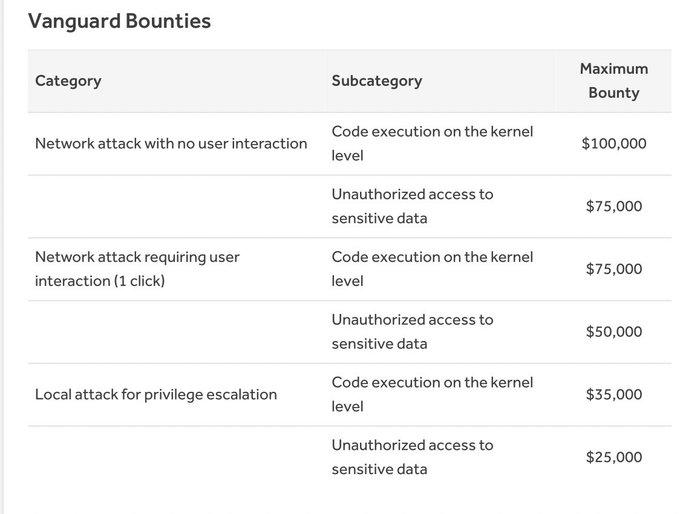Click Network attack with no user interaction
680x514 pixels.
171,144
